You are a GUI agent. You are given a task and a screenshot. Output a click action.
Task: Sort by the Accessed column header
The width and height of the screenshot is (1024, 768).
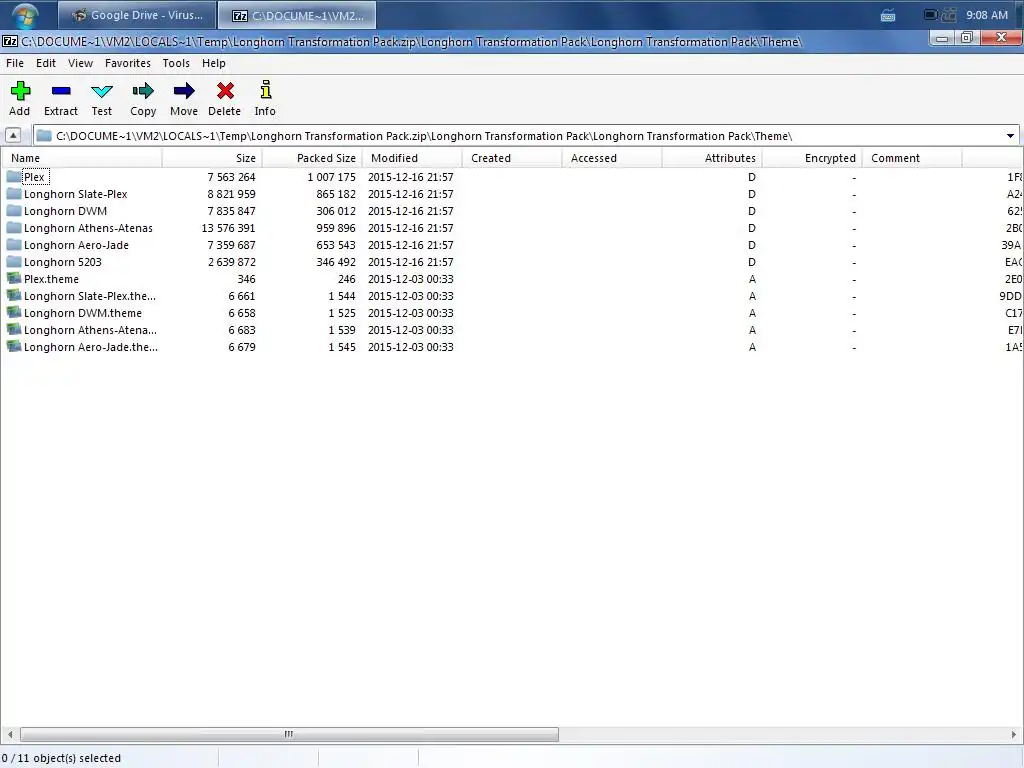click(x=612, y=158)
